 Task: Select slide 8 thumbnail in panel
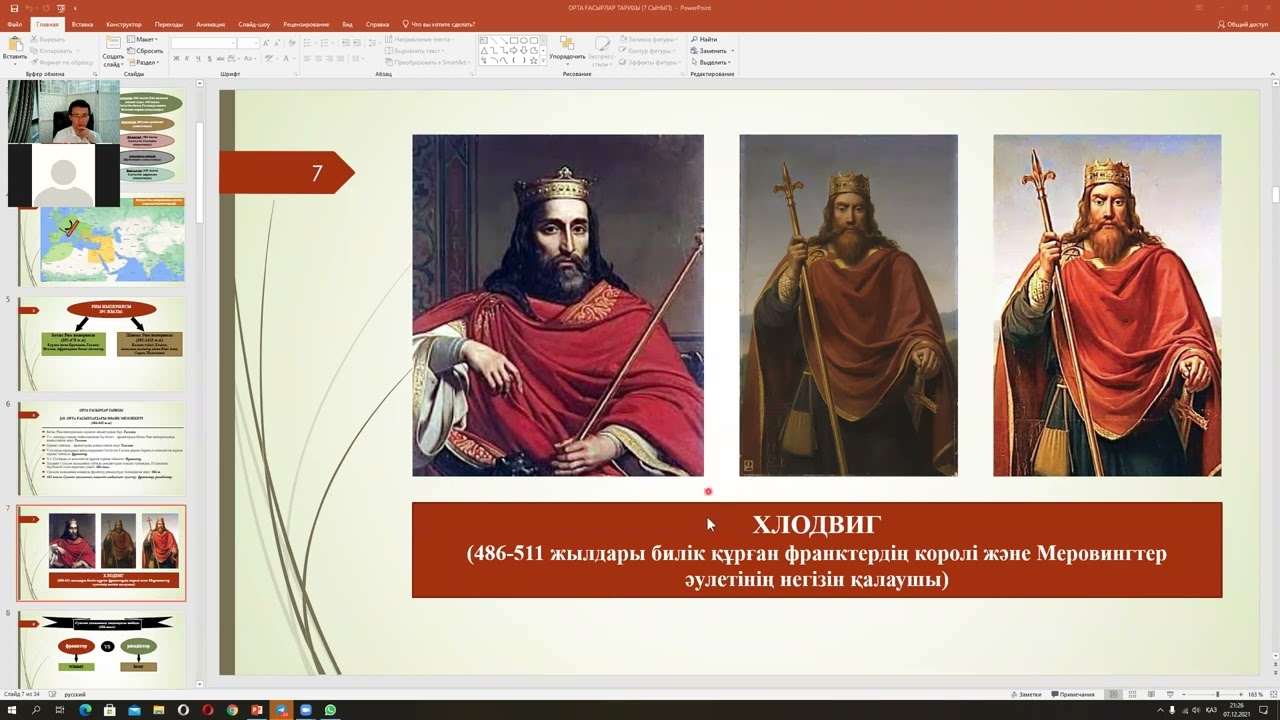(102, 649)
